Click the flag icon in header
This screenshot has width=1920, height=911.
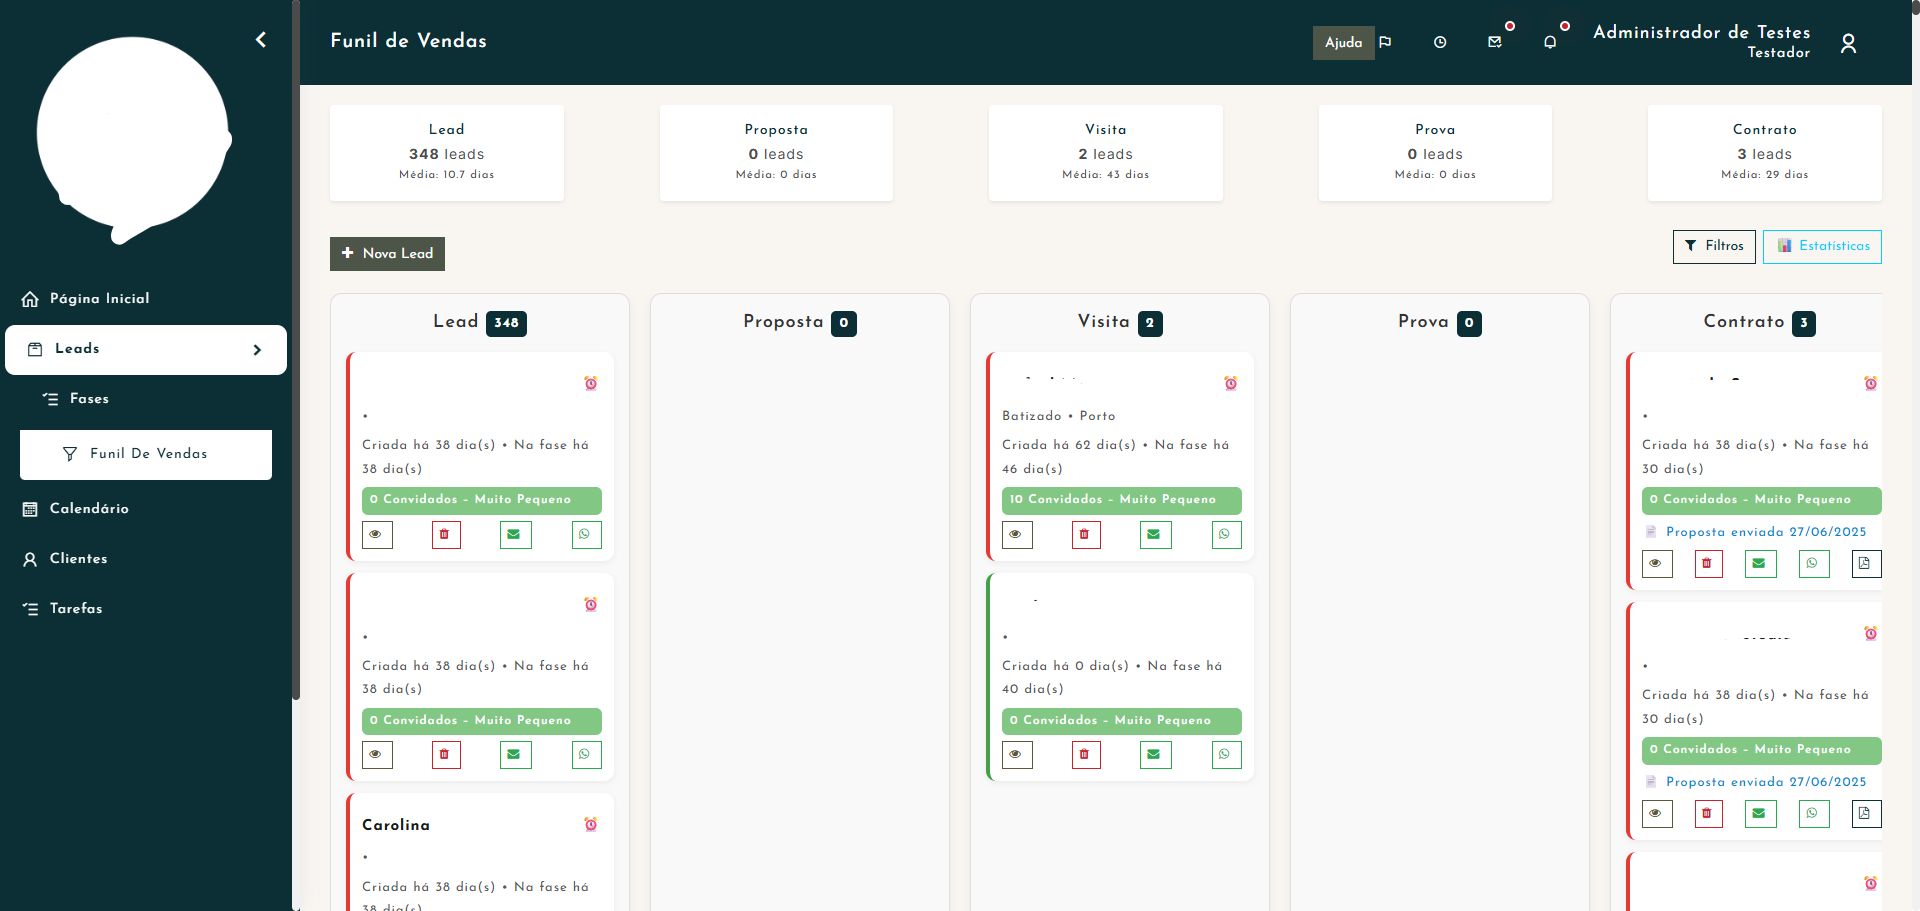click(1385, 42)
